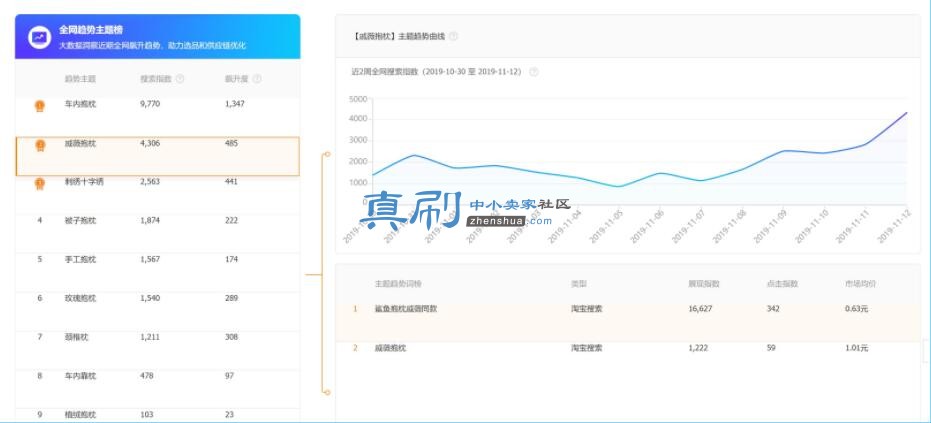931x423 pixels.
Task: Click the search index value 1,567
Action: point(150,260)
